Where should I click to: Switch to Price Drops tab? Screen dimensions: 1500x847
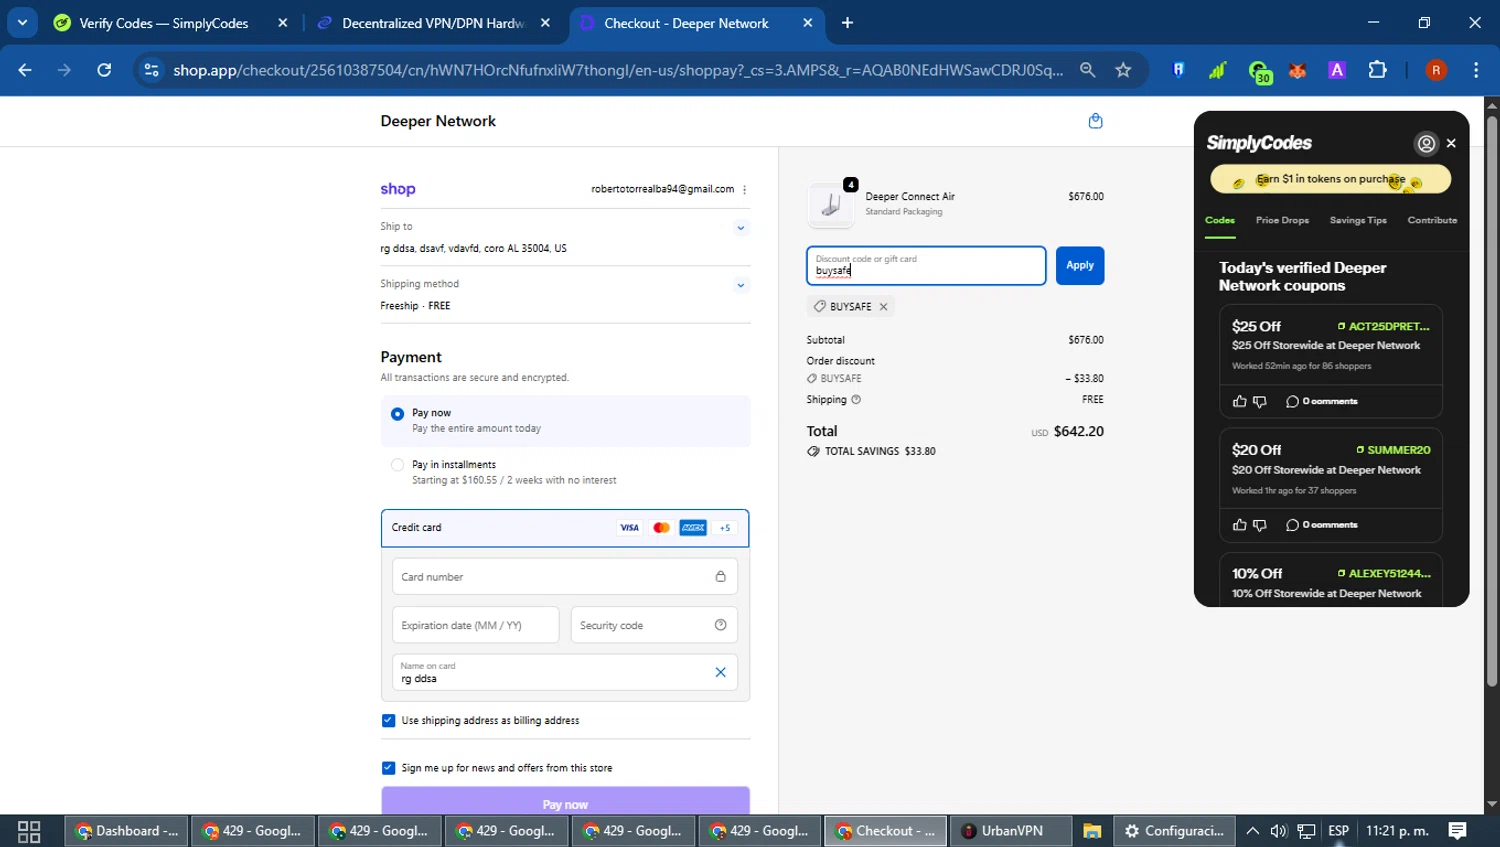[x=1282, y=221]
